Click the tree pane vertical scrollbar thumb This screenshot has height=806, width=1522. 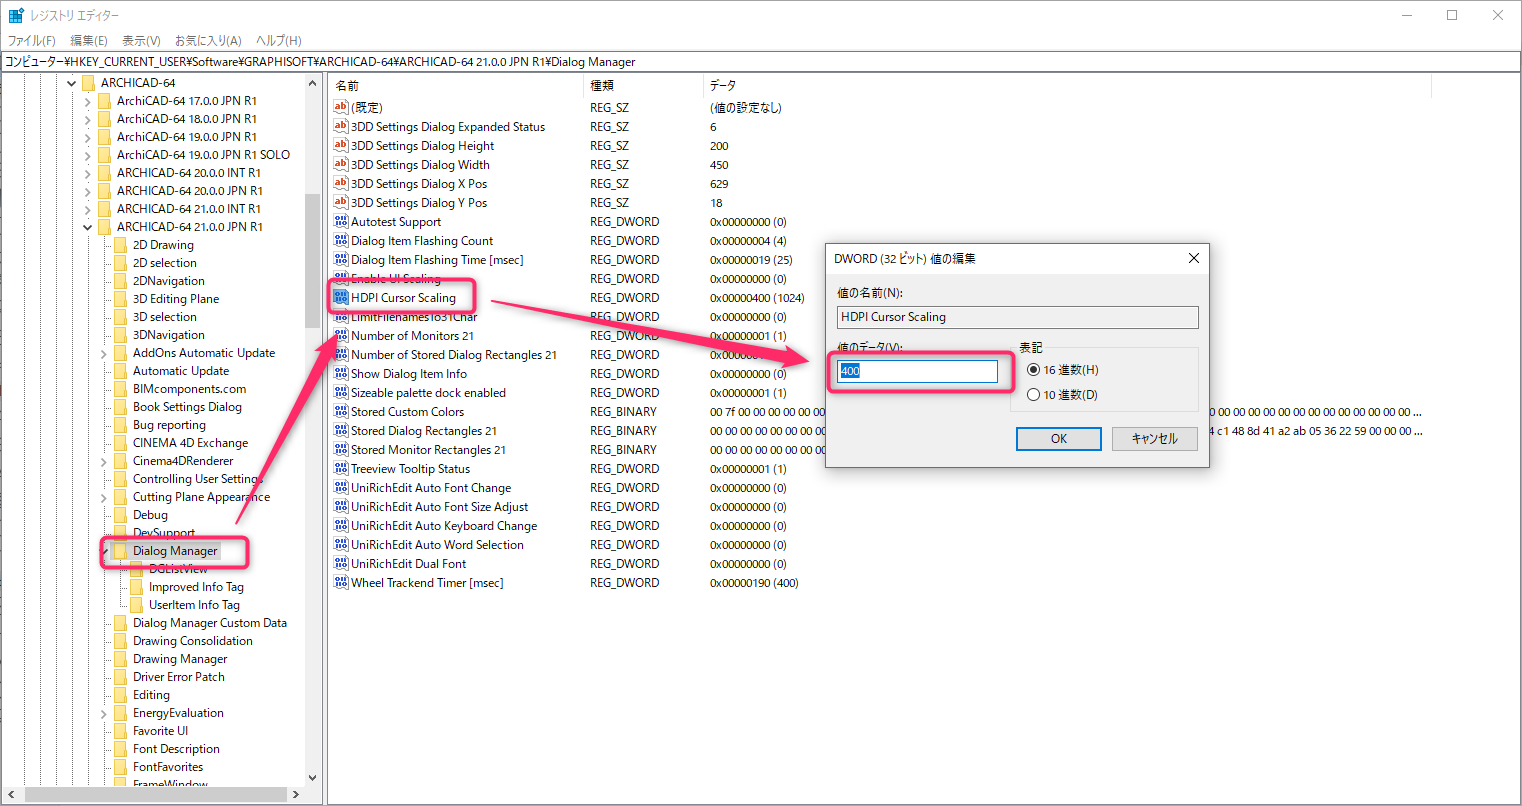[312, 260]
